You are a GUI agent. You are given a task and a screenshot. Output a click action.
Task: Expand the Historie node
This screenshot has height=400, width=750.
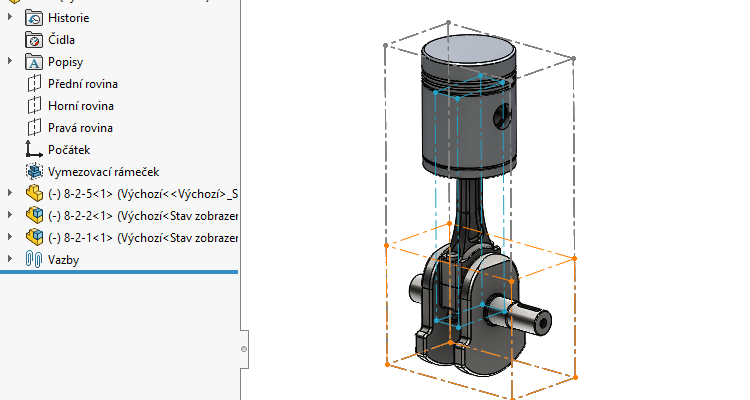(10, 17)
